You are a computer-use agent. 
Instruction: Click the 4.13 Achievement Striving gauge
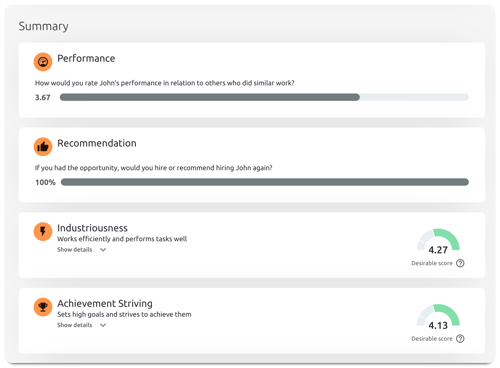pos(438,317)
